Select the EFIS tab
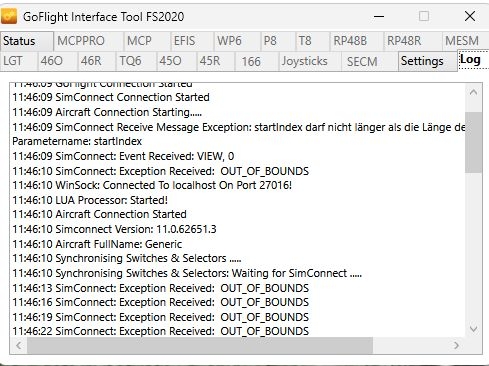 click(192, 41)
